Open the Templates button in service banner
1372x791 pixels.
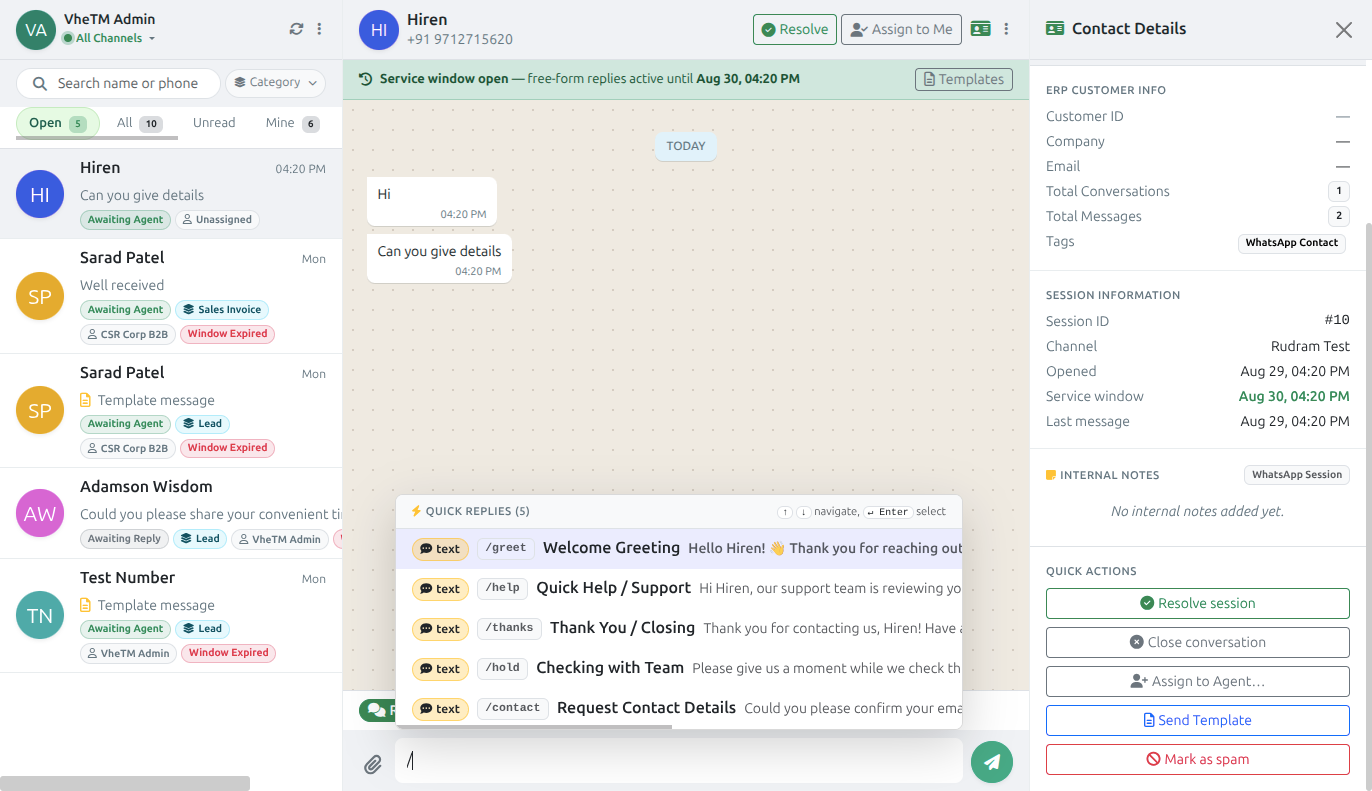[x=964, y=79]
